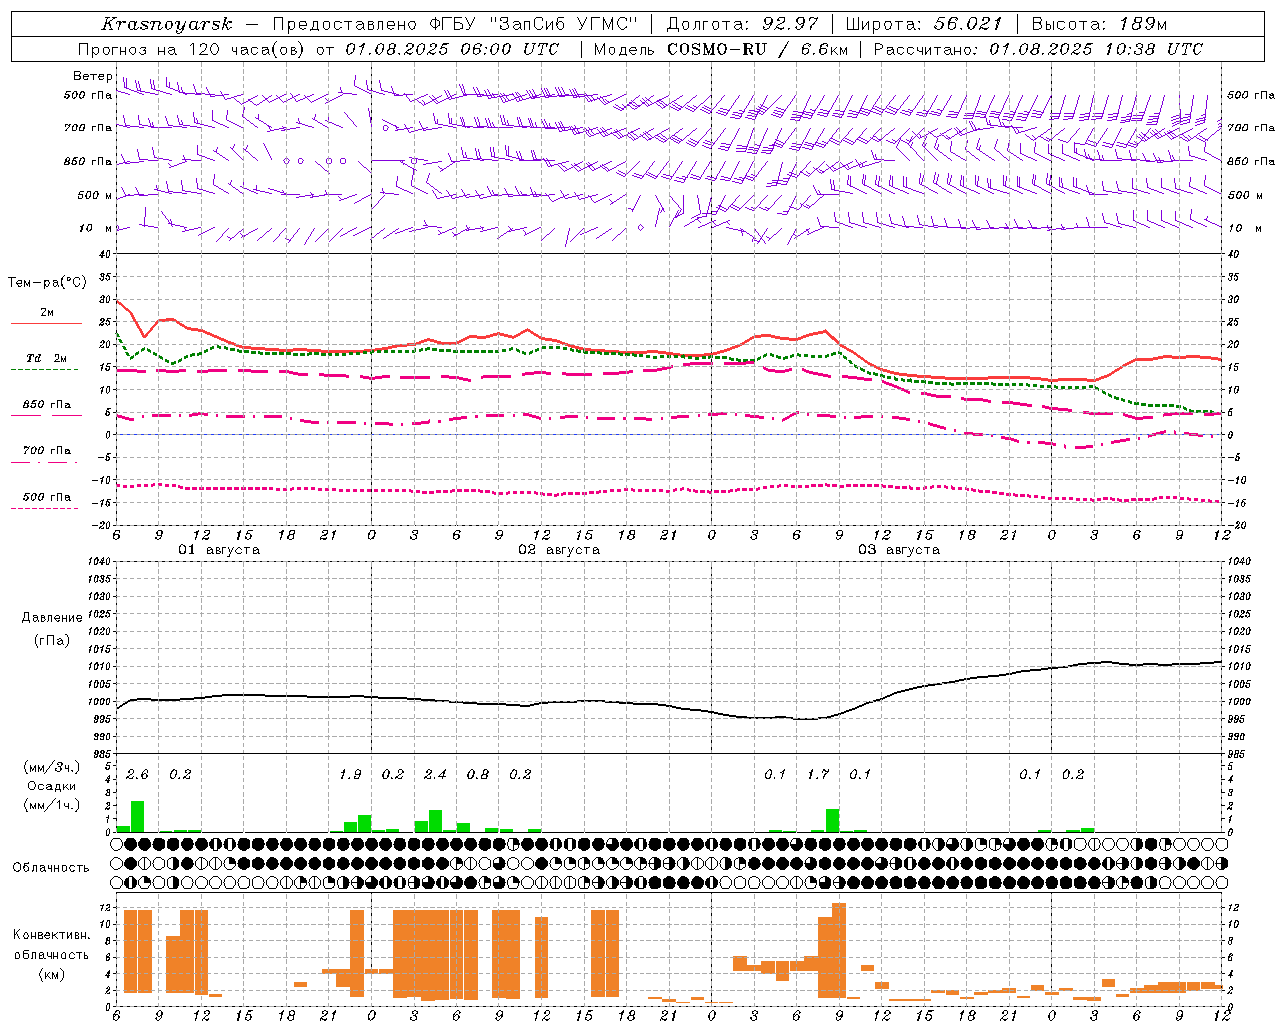This screenshot has height=1024, width=1280.
Task: Click the red solid '2м' legend line
Action: (x=46, y=323)
